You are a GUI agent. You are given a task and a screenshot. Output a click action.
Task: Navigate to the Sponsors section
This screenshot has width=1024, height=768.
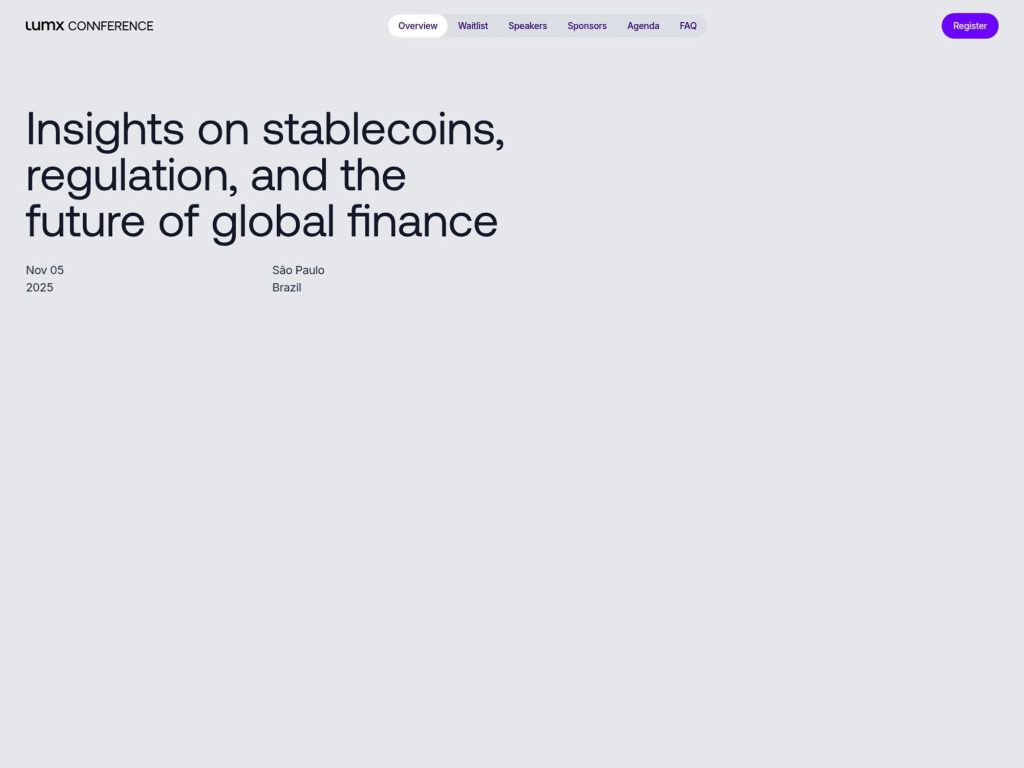click(x=586, y=26)
